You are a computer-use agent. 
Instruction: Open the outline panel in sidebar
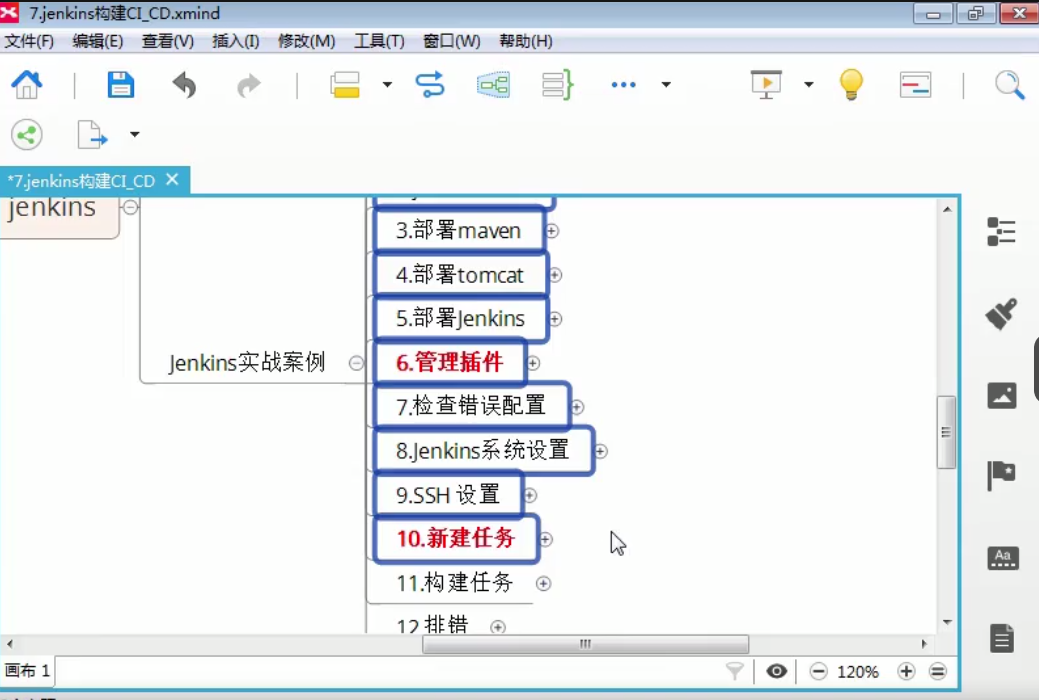coord(1001,232)
